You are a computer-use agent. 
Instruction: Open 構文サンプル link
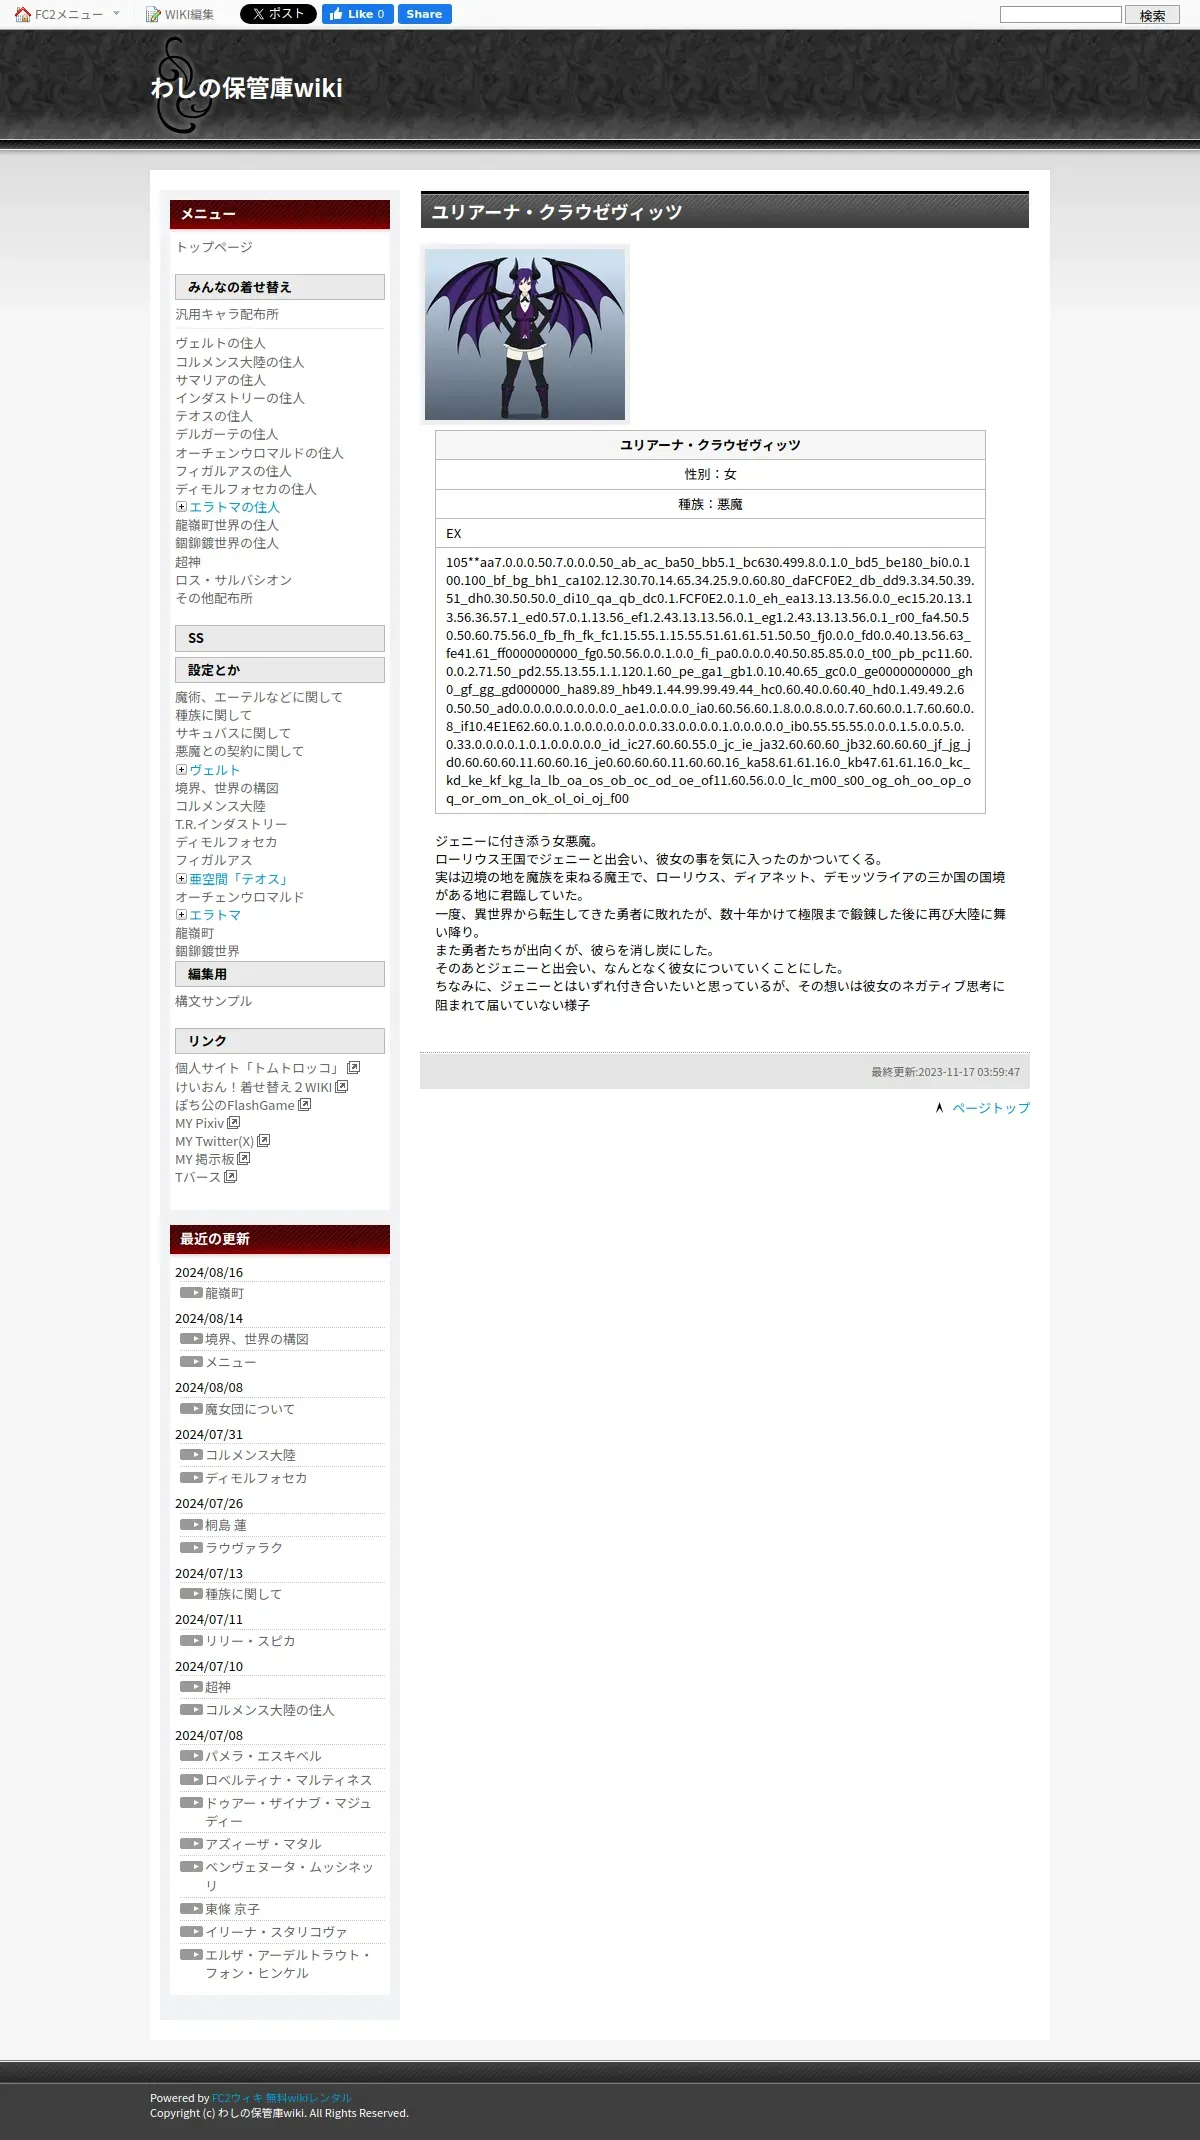pos(214,1001)
